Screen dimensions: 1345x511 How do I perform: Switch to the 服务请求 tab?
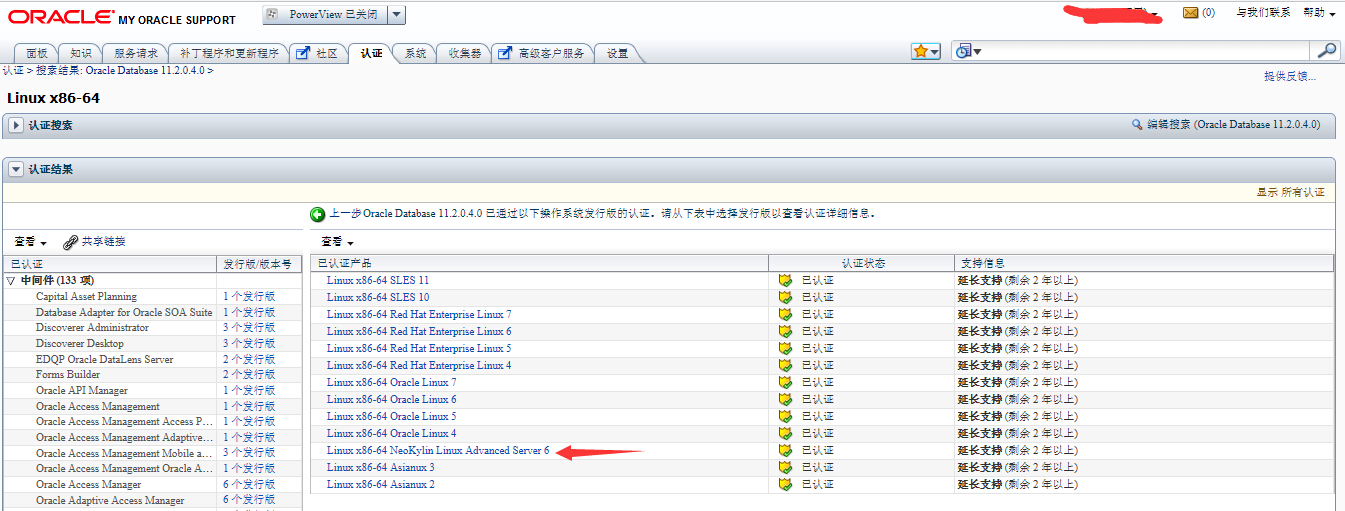point(136,53)
